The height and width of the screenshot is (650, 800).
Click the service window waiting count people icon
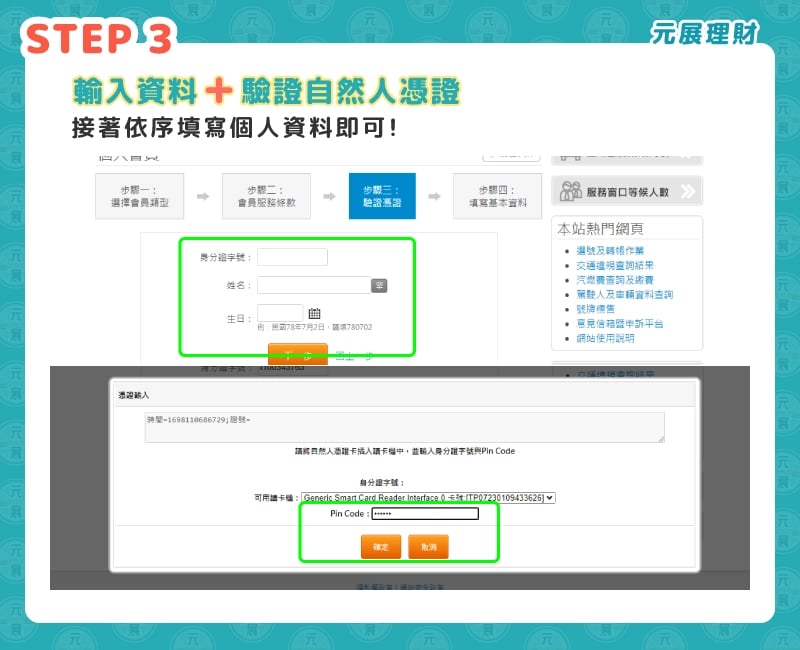click(x=570, y=191)
